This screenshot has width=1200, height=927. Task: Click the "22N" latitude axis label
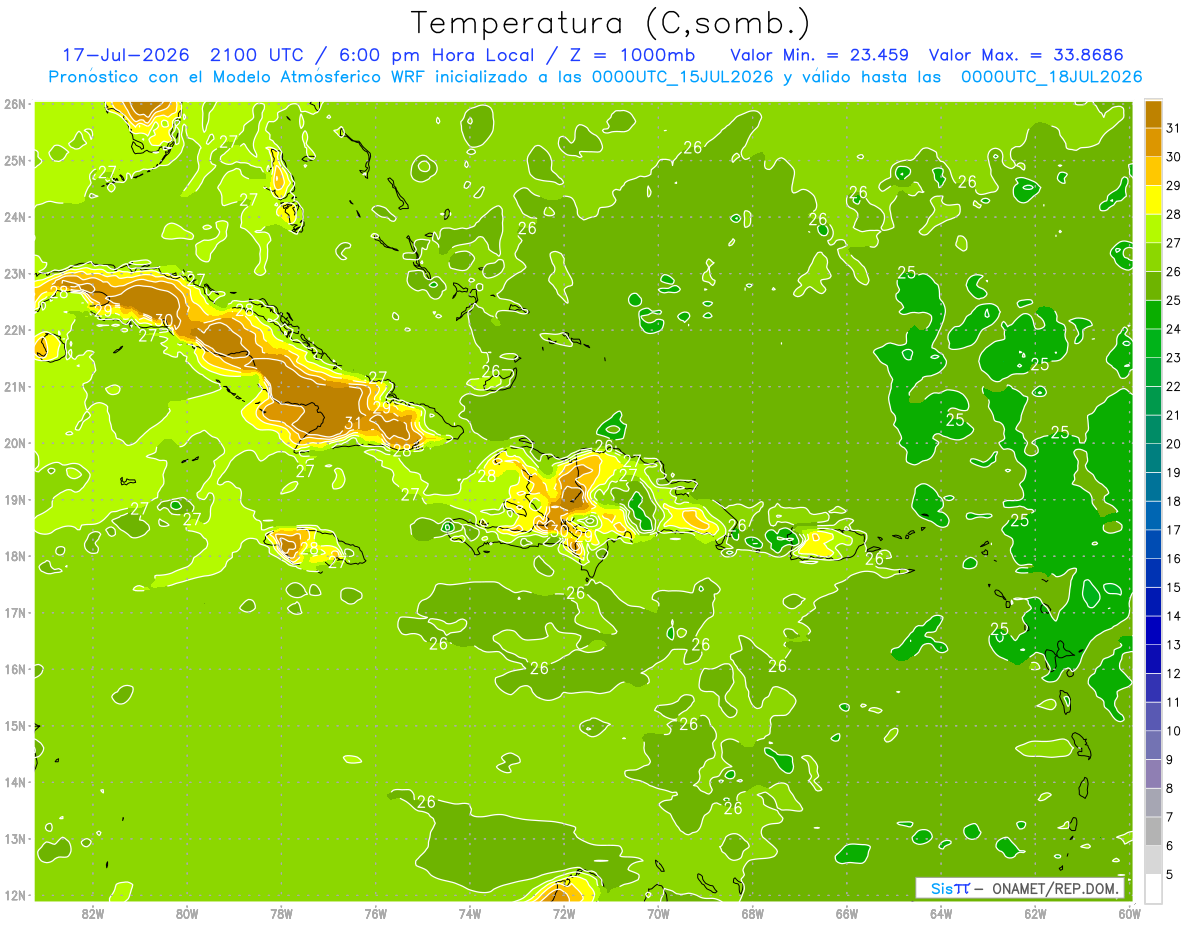point(15,330)
